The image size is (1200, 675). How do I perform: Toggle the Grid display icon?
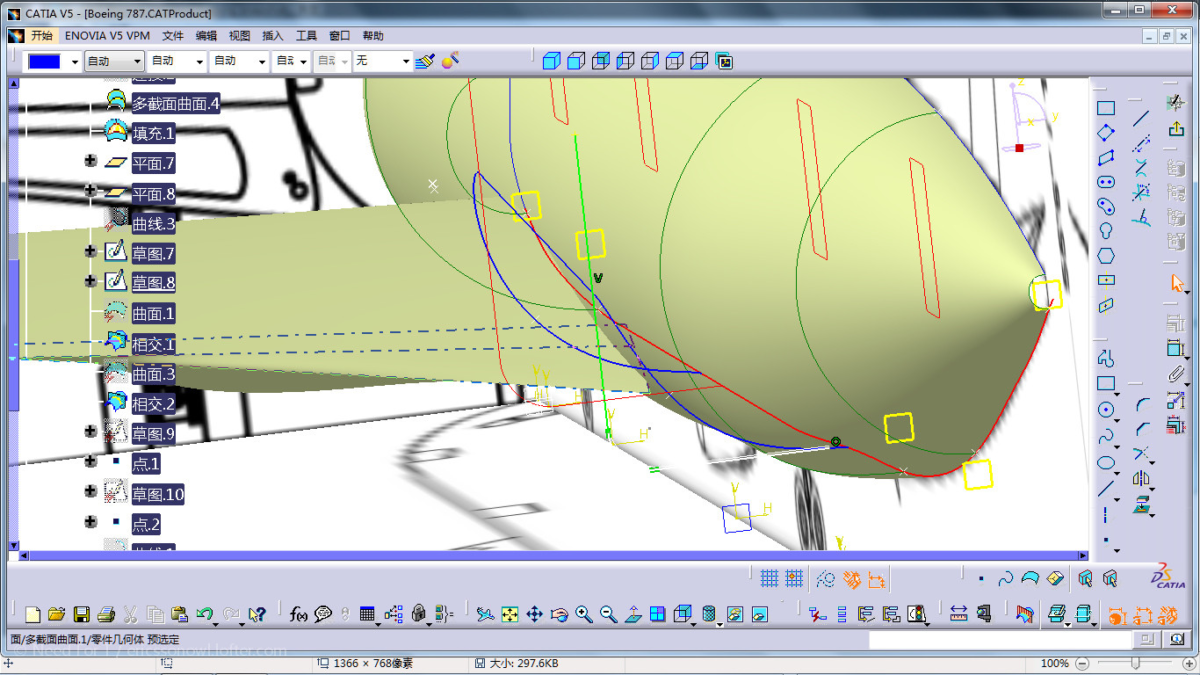tap(769, 578)
